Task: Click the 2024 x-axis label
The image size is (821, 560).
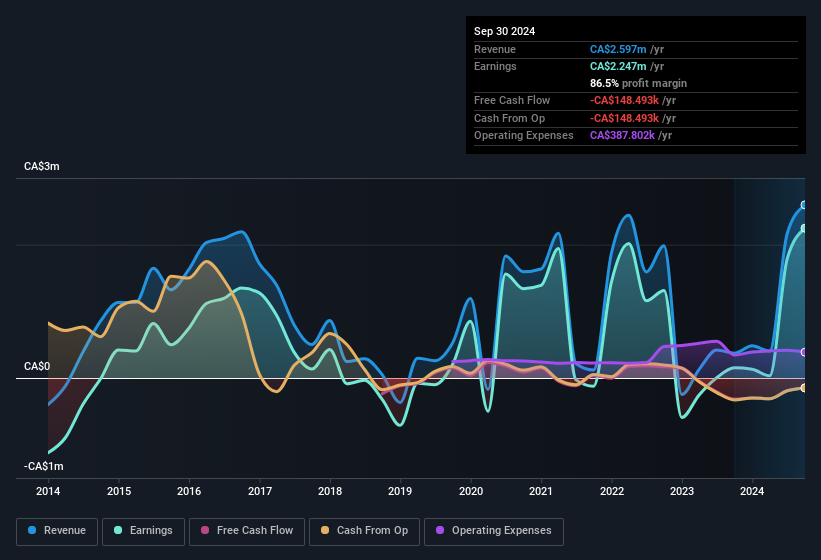Action: (752, 491)
